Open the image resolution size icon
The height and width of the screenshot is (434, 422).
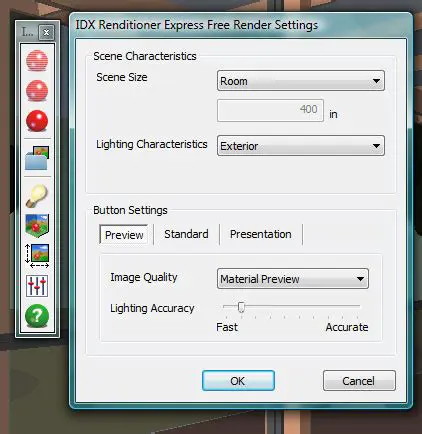coord(37,256)
